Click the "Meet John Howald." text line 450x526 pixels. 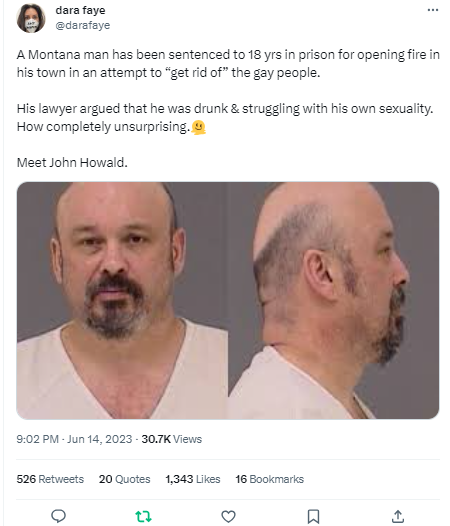click(x=72, y=163)
